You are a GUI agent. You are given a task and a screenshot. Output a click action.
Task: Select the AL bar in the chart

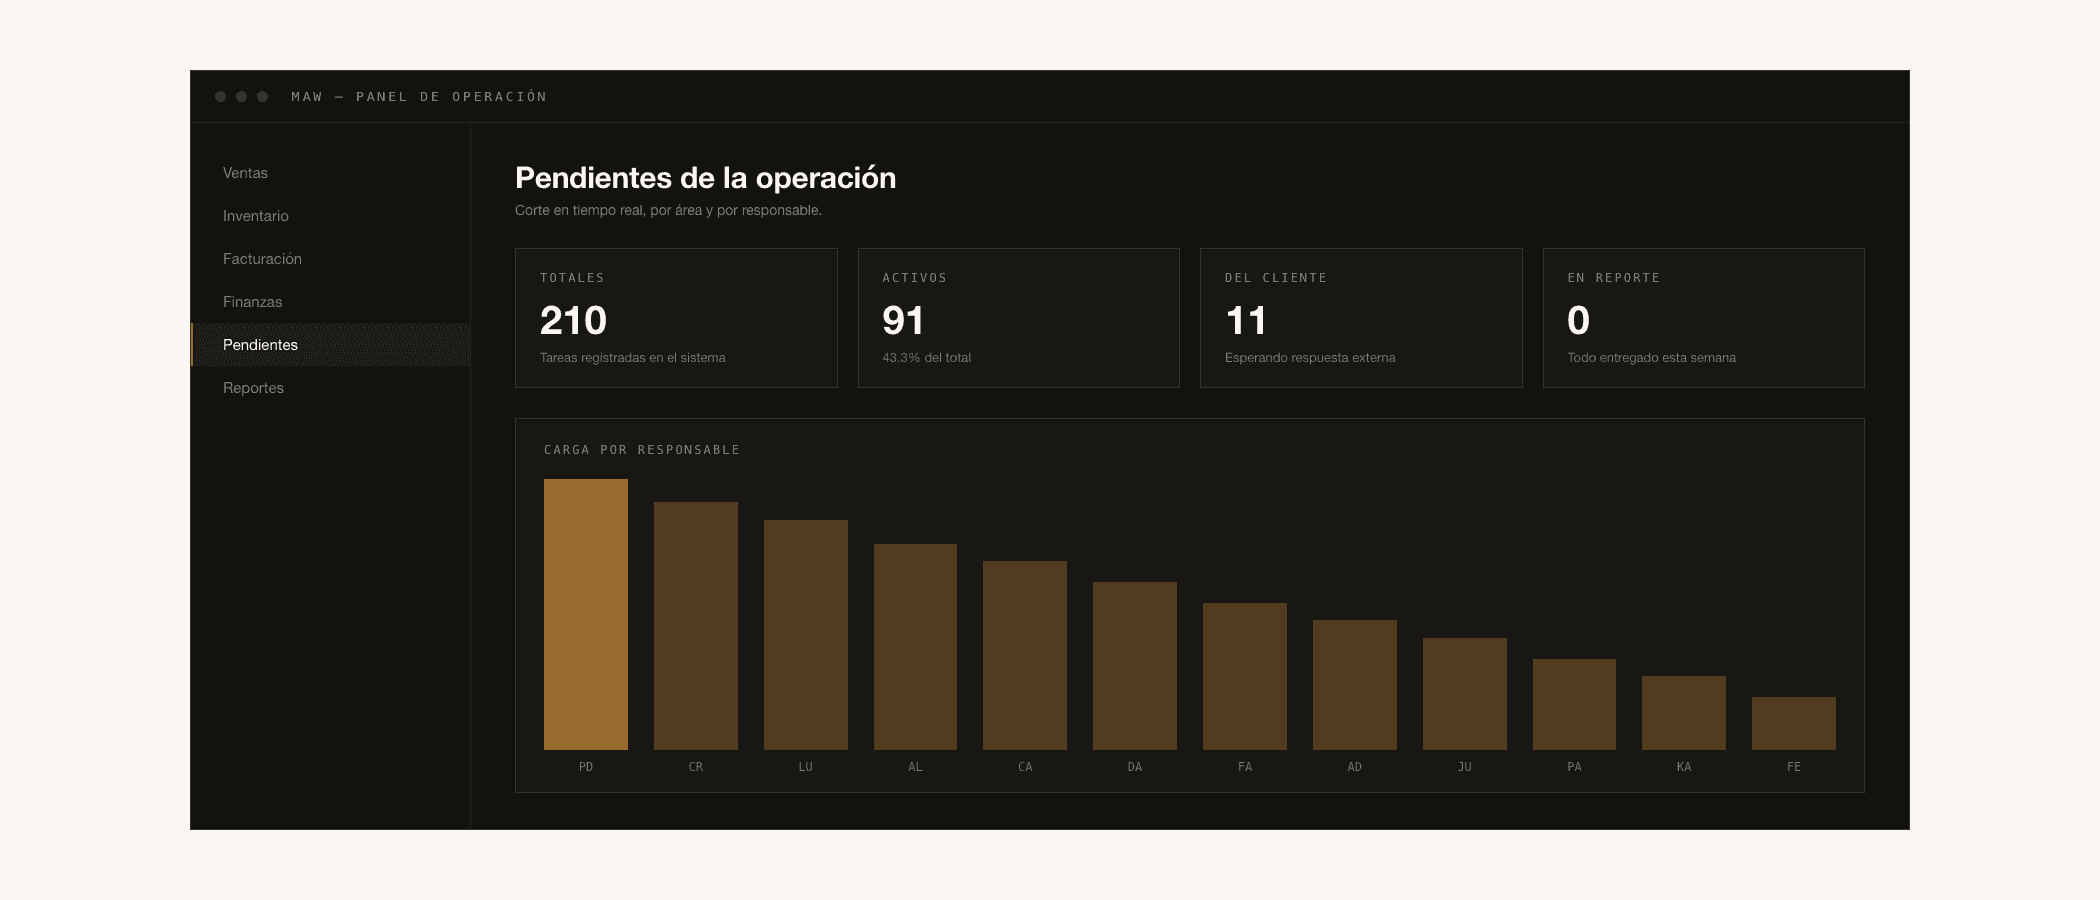click(x=915, y=647)
